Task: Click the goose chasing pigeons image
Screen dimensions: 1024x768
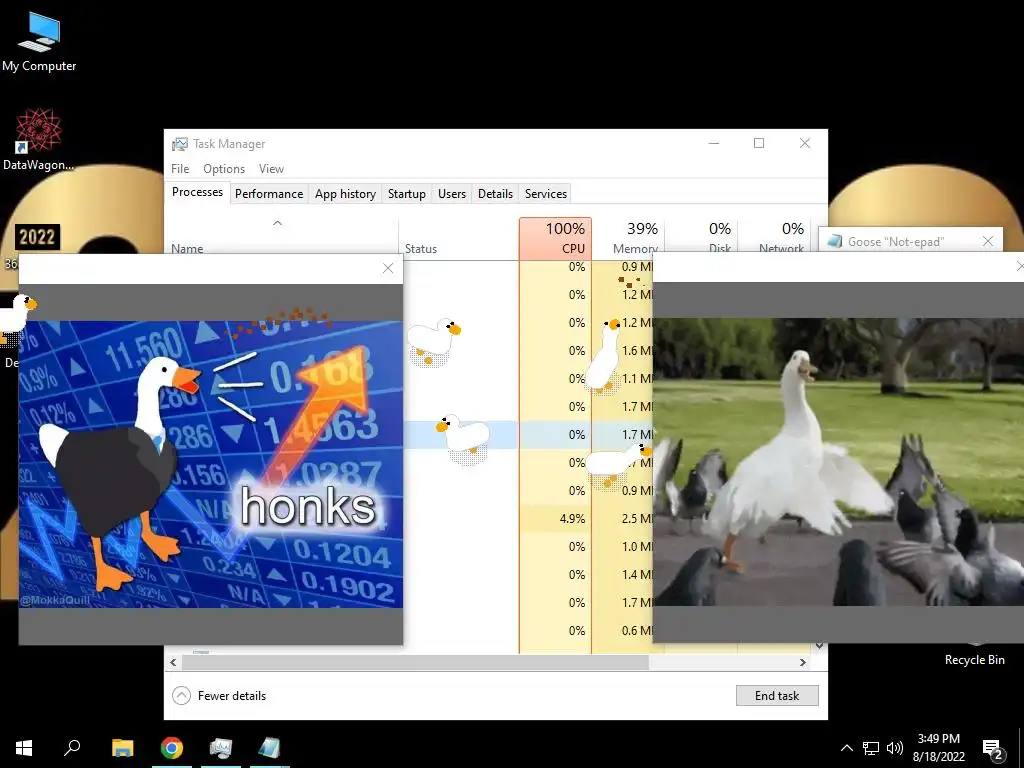Action: click(x=839, y=462)
